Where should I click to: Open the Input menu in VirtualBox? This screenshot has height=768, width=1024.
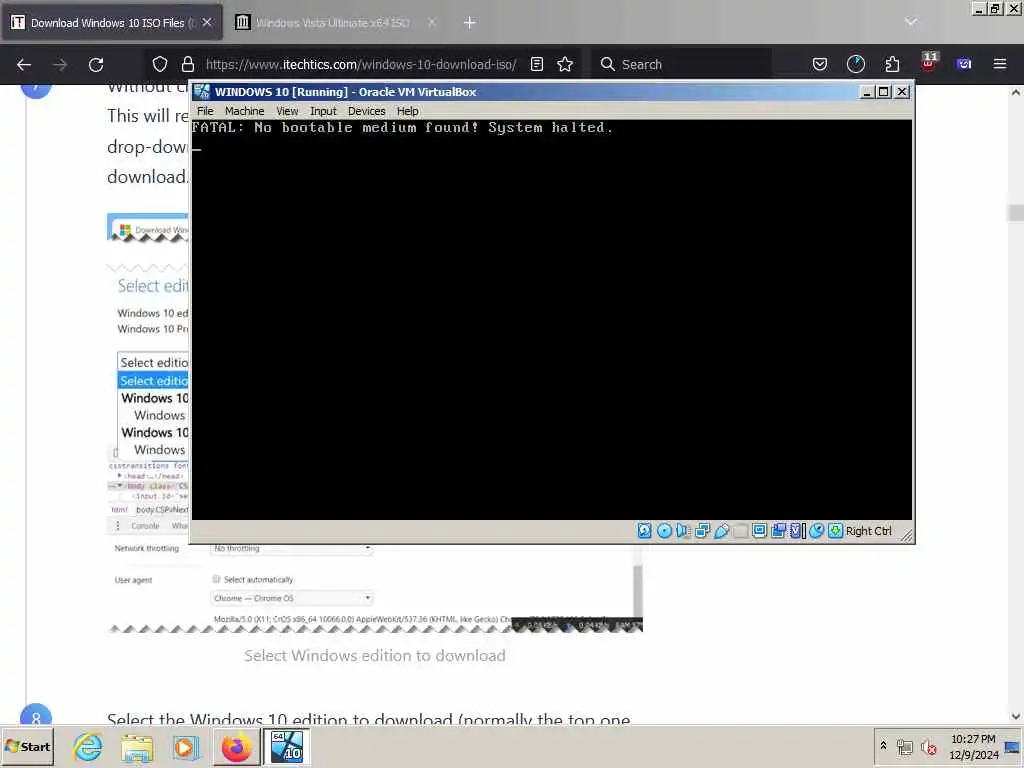tap(323, 111)
